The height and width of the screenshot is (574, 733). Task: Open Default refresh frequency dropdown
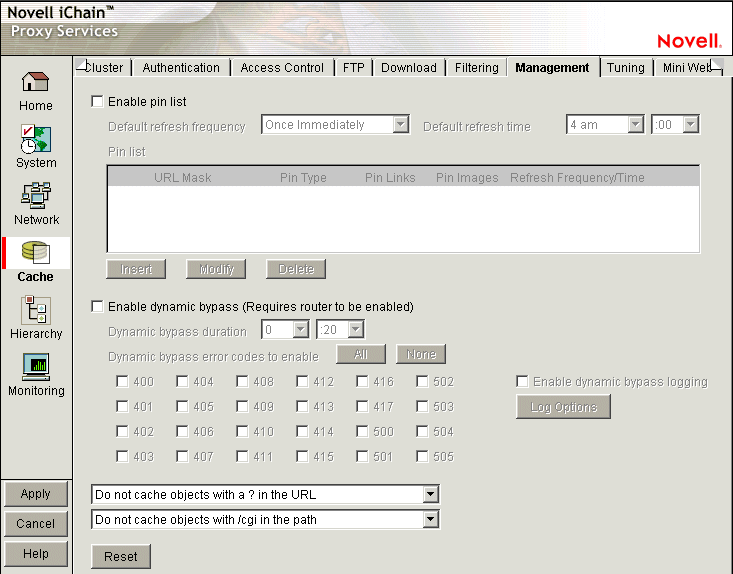click(336, 125)
